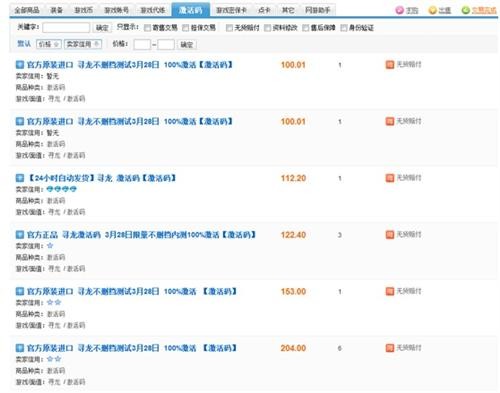Click the seller diamond credit icons in 112.20 listing
The width and height of the screenshot is (500, 393).
[x=62, y=189]
